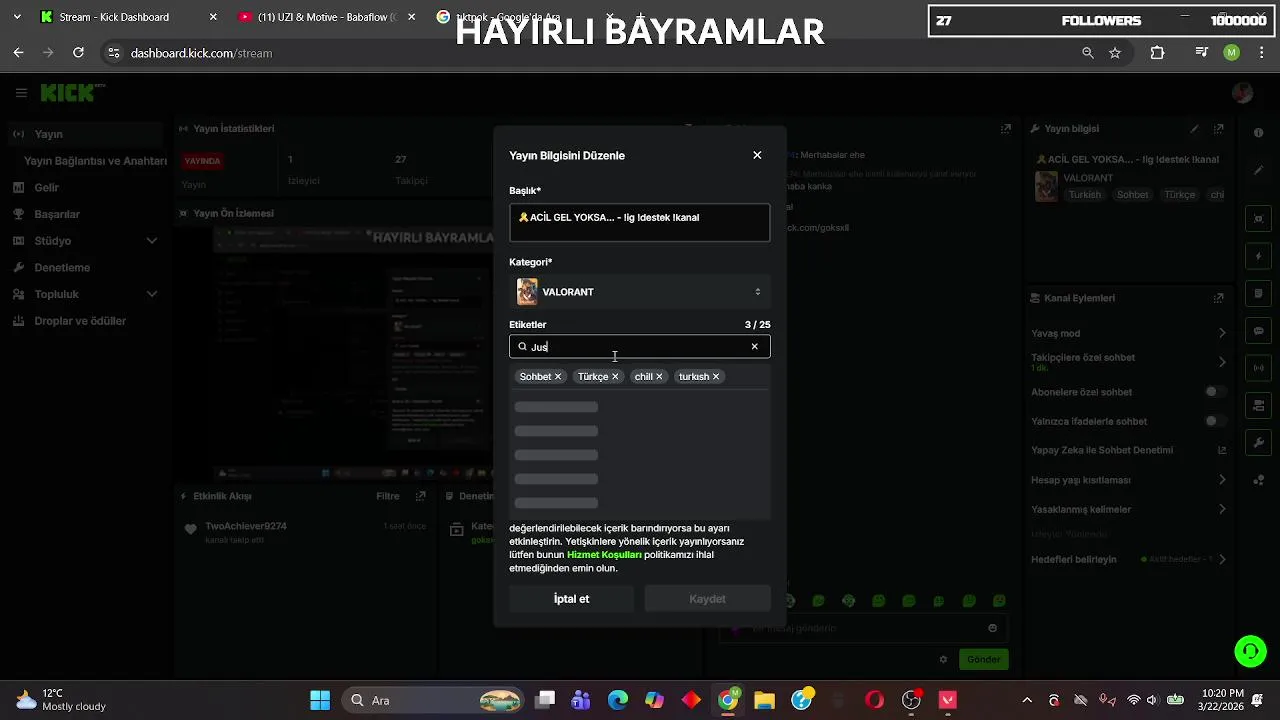Screen dimensions: 1280x720
Task: Click the Etiketler tag search field
Action: [639, 347]
